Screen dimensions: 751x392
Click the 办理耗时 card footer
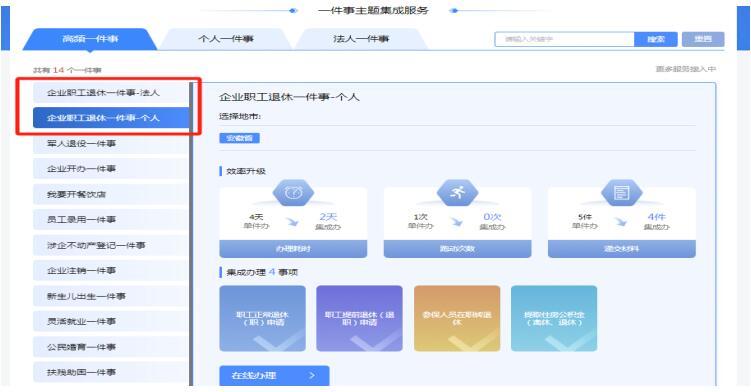coord(293,249)
